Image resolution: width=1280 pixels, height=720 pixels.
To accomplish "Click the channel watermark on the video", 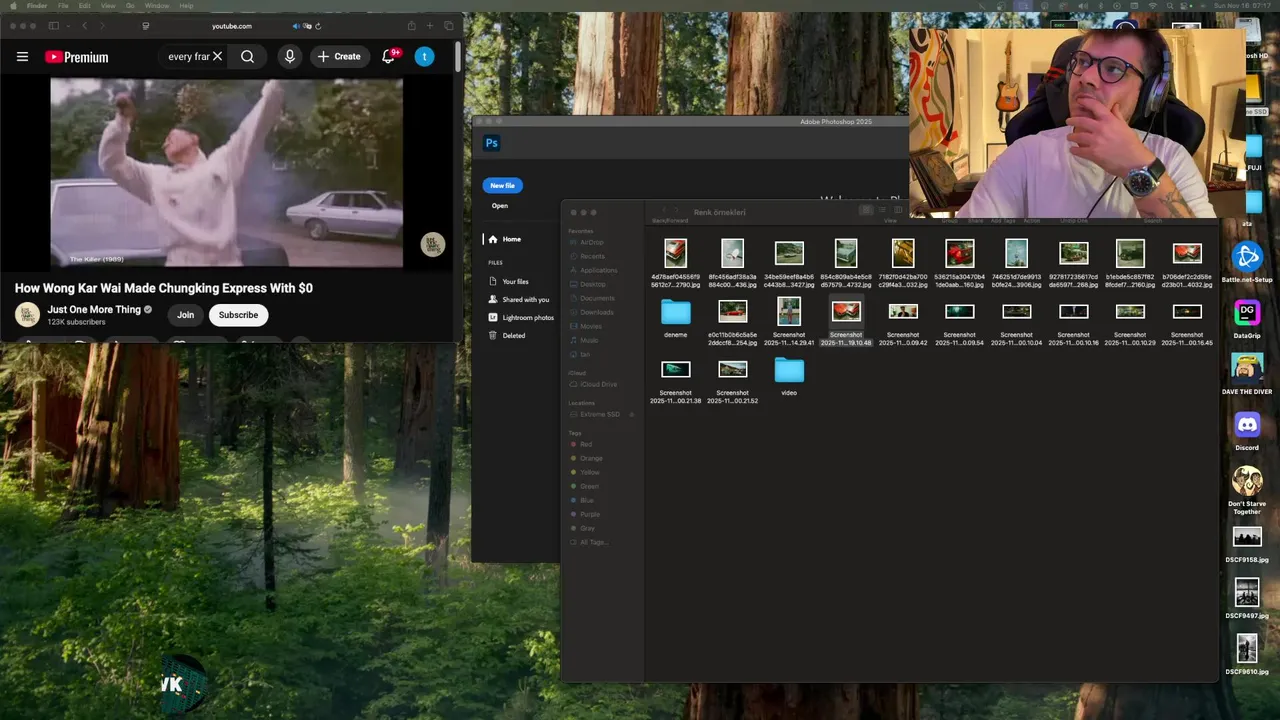I will 432,244.
